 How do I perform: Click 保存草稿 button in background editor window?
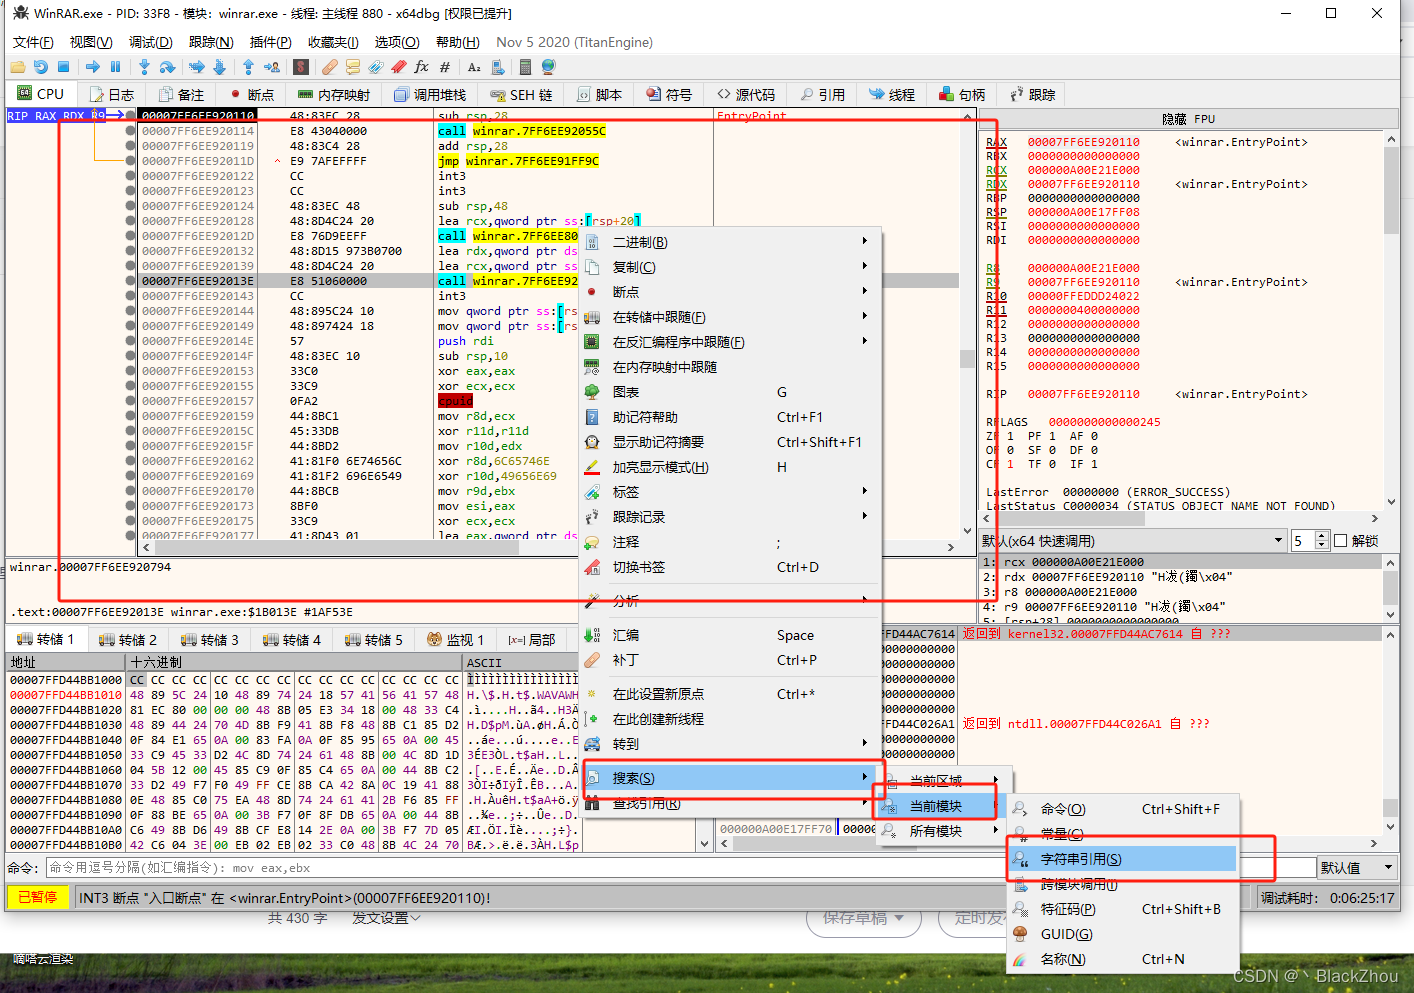tap(864, 918)
